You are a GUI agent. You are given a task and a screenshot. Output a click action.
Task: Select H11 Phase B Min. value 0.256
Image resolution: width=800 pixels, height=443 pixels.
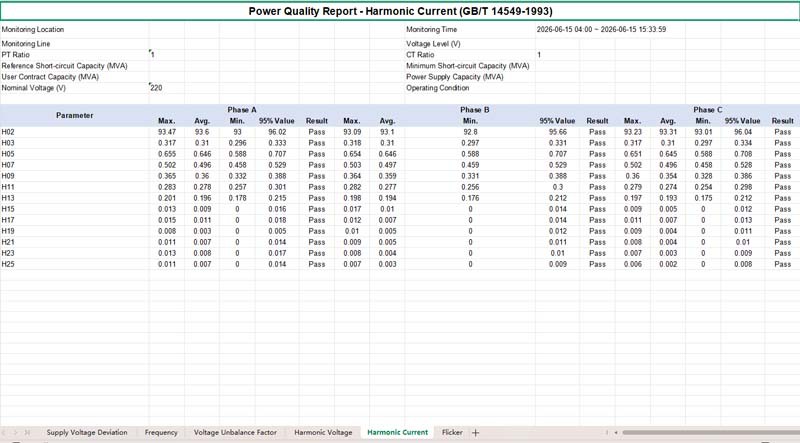tap(470, 187)
